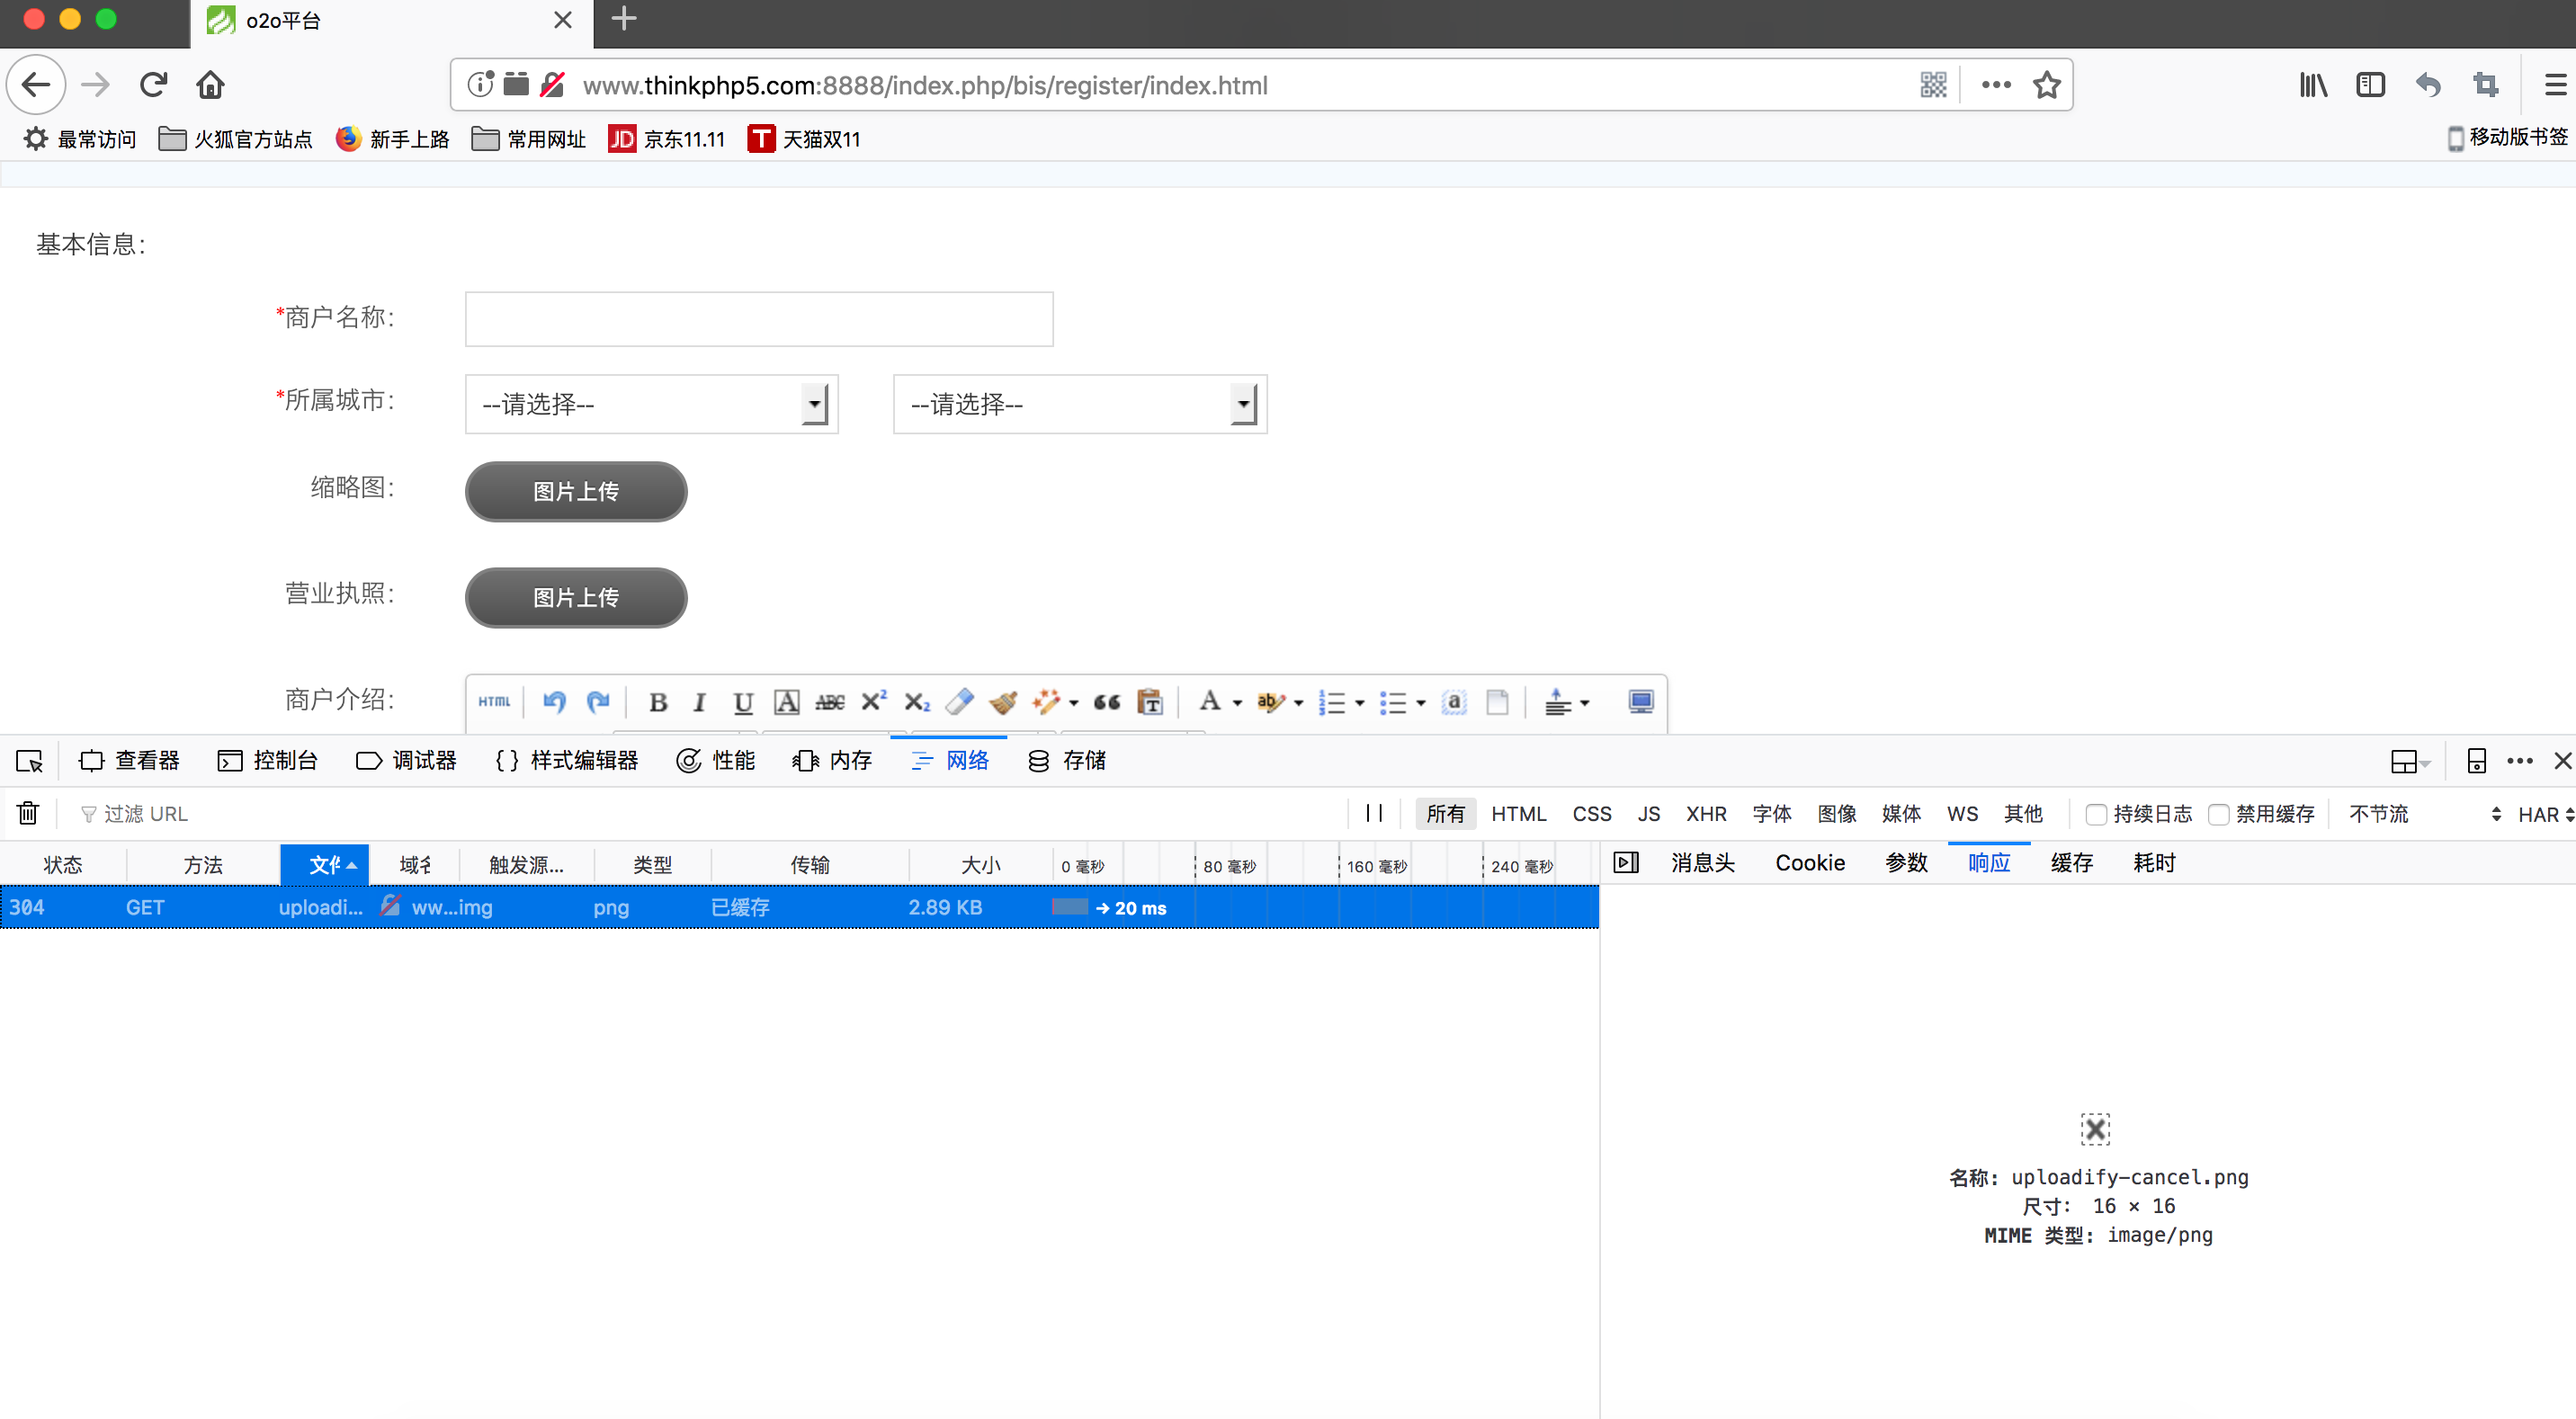2576x1419 pixels.
Task: Bookmark this page with star icon
Action: pos(2046,85)
